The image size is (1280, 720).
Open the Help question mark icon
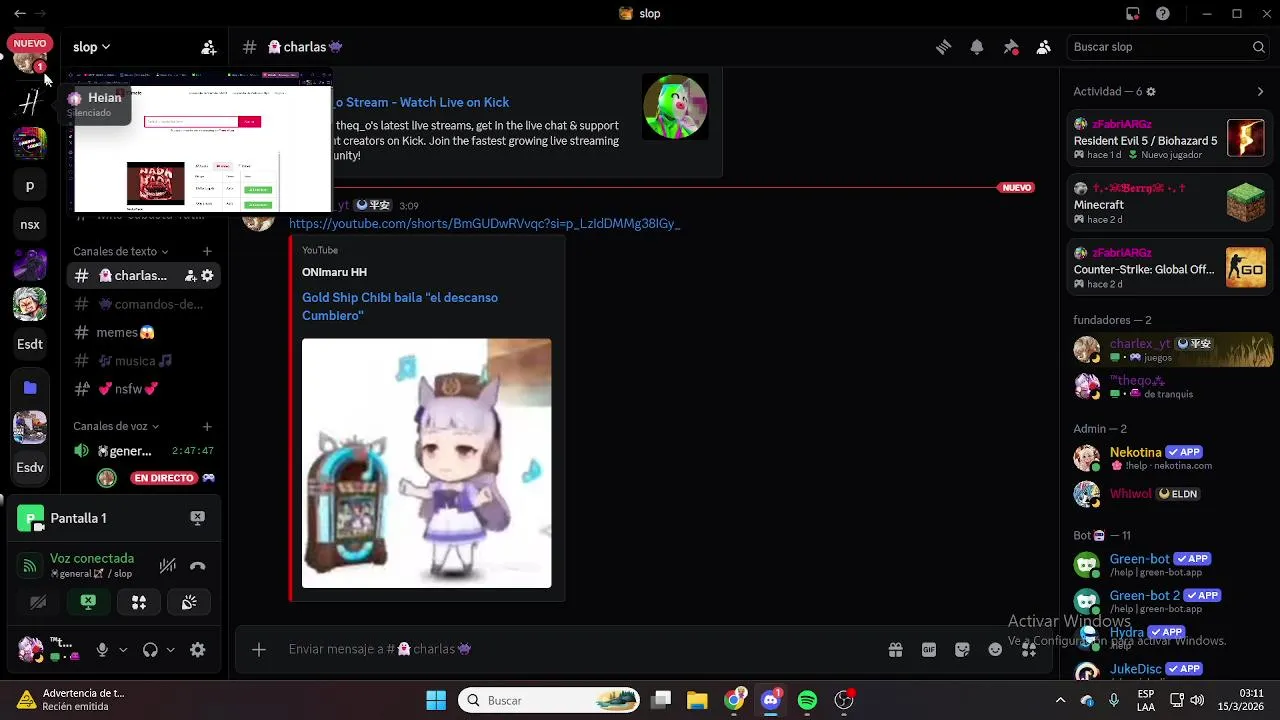click(1163, 14)
